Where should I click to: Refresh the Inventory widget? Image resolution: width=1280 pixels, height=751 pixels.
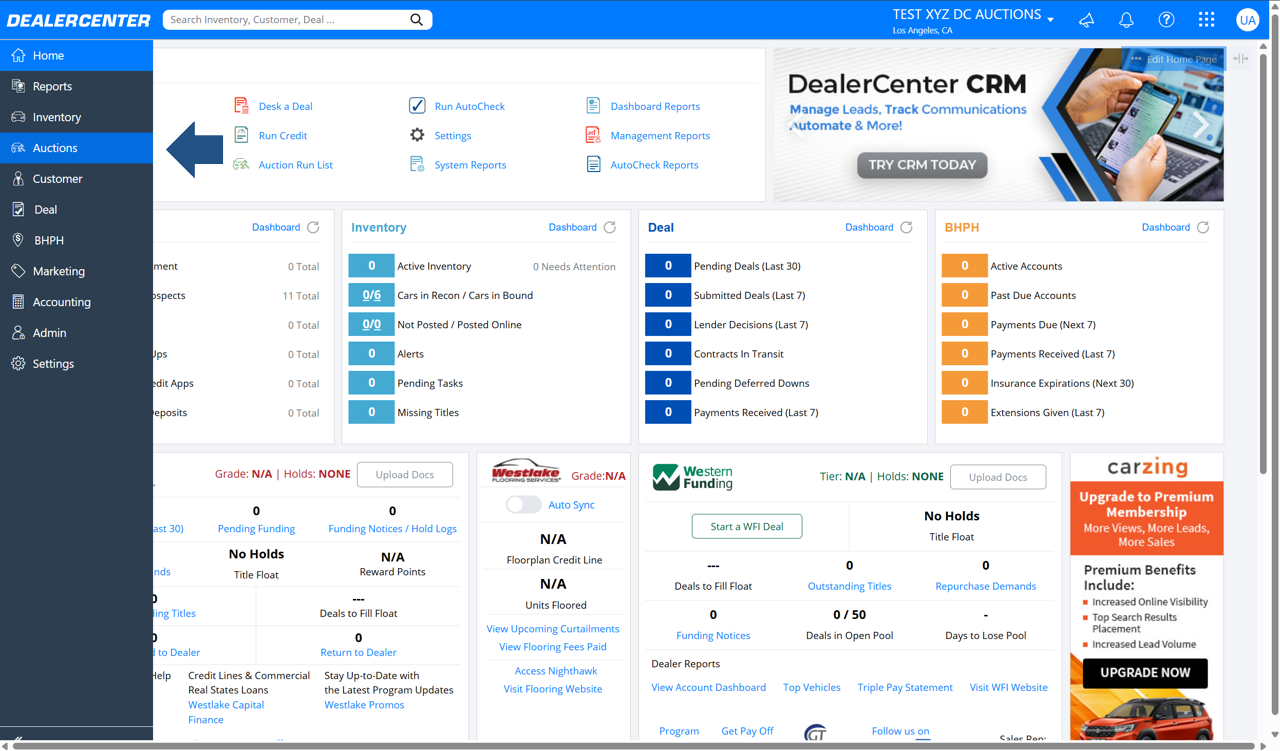tap(610, 227)
